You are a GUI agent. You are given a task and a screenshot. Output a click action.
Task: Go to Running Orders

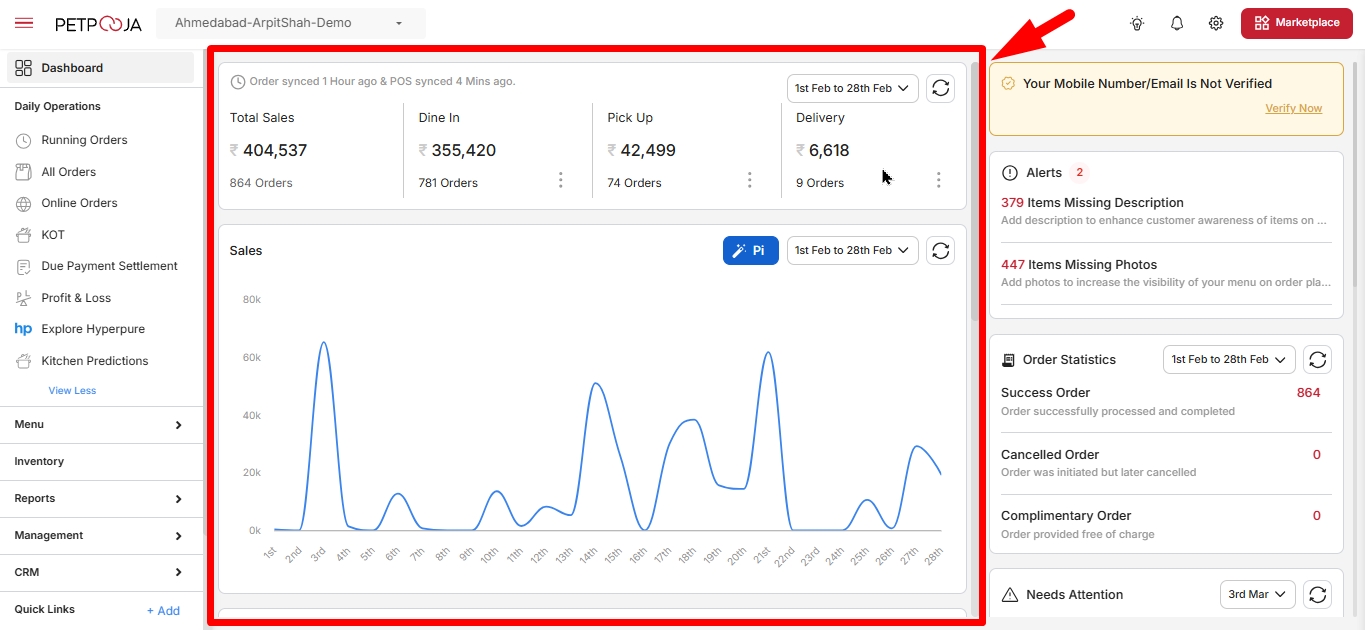coord(84,140)
